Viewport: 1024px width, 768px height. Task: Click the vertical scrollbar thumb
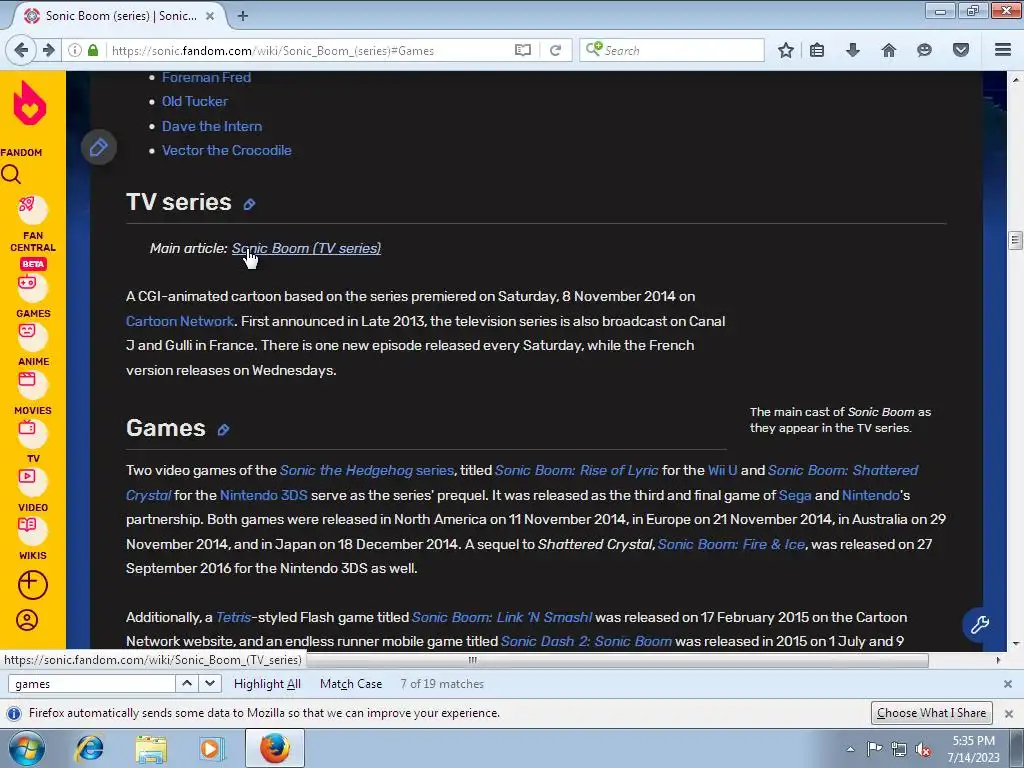point(1015,240)
